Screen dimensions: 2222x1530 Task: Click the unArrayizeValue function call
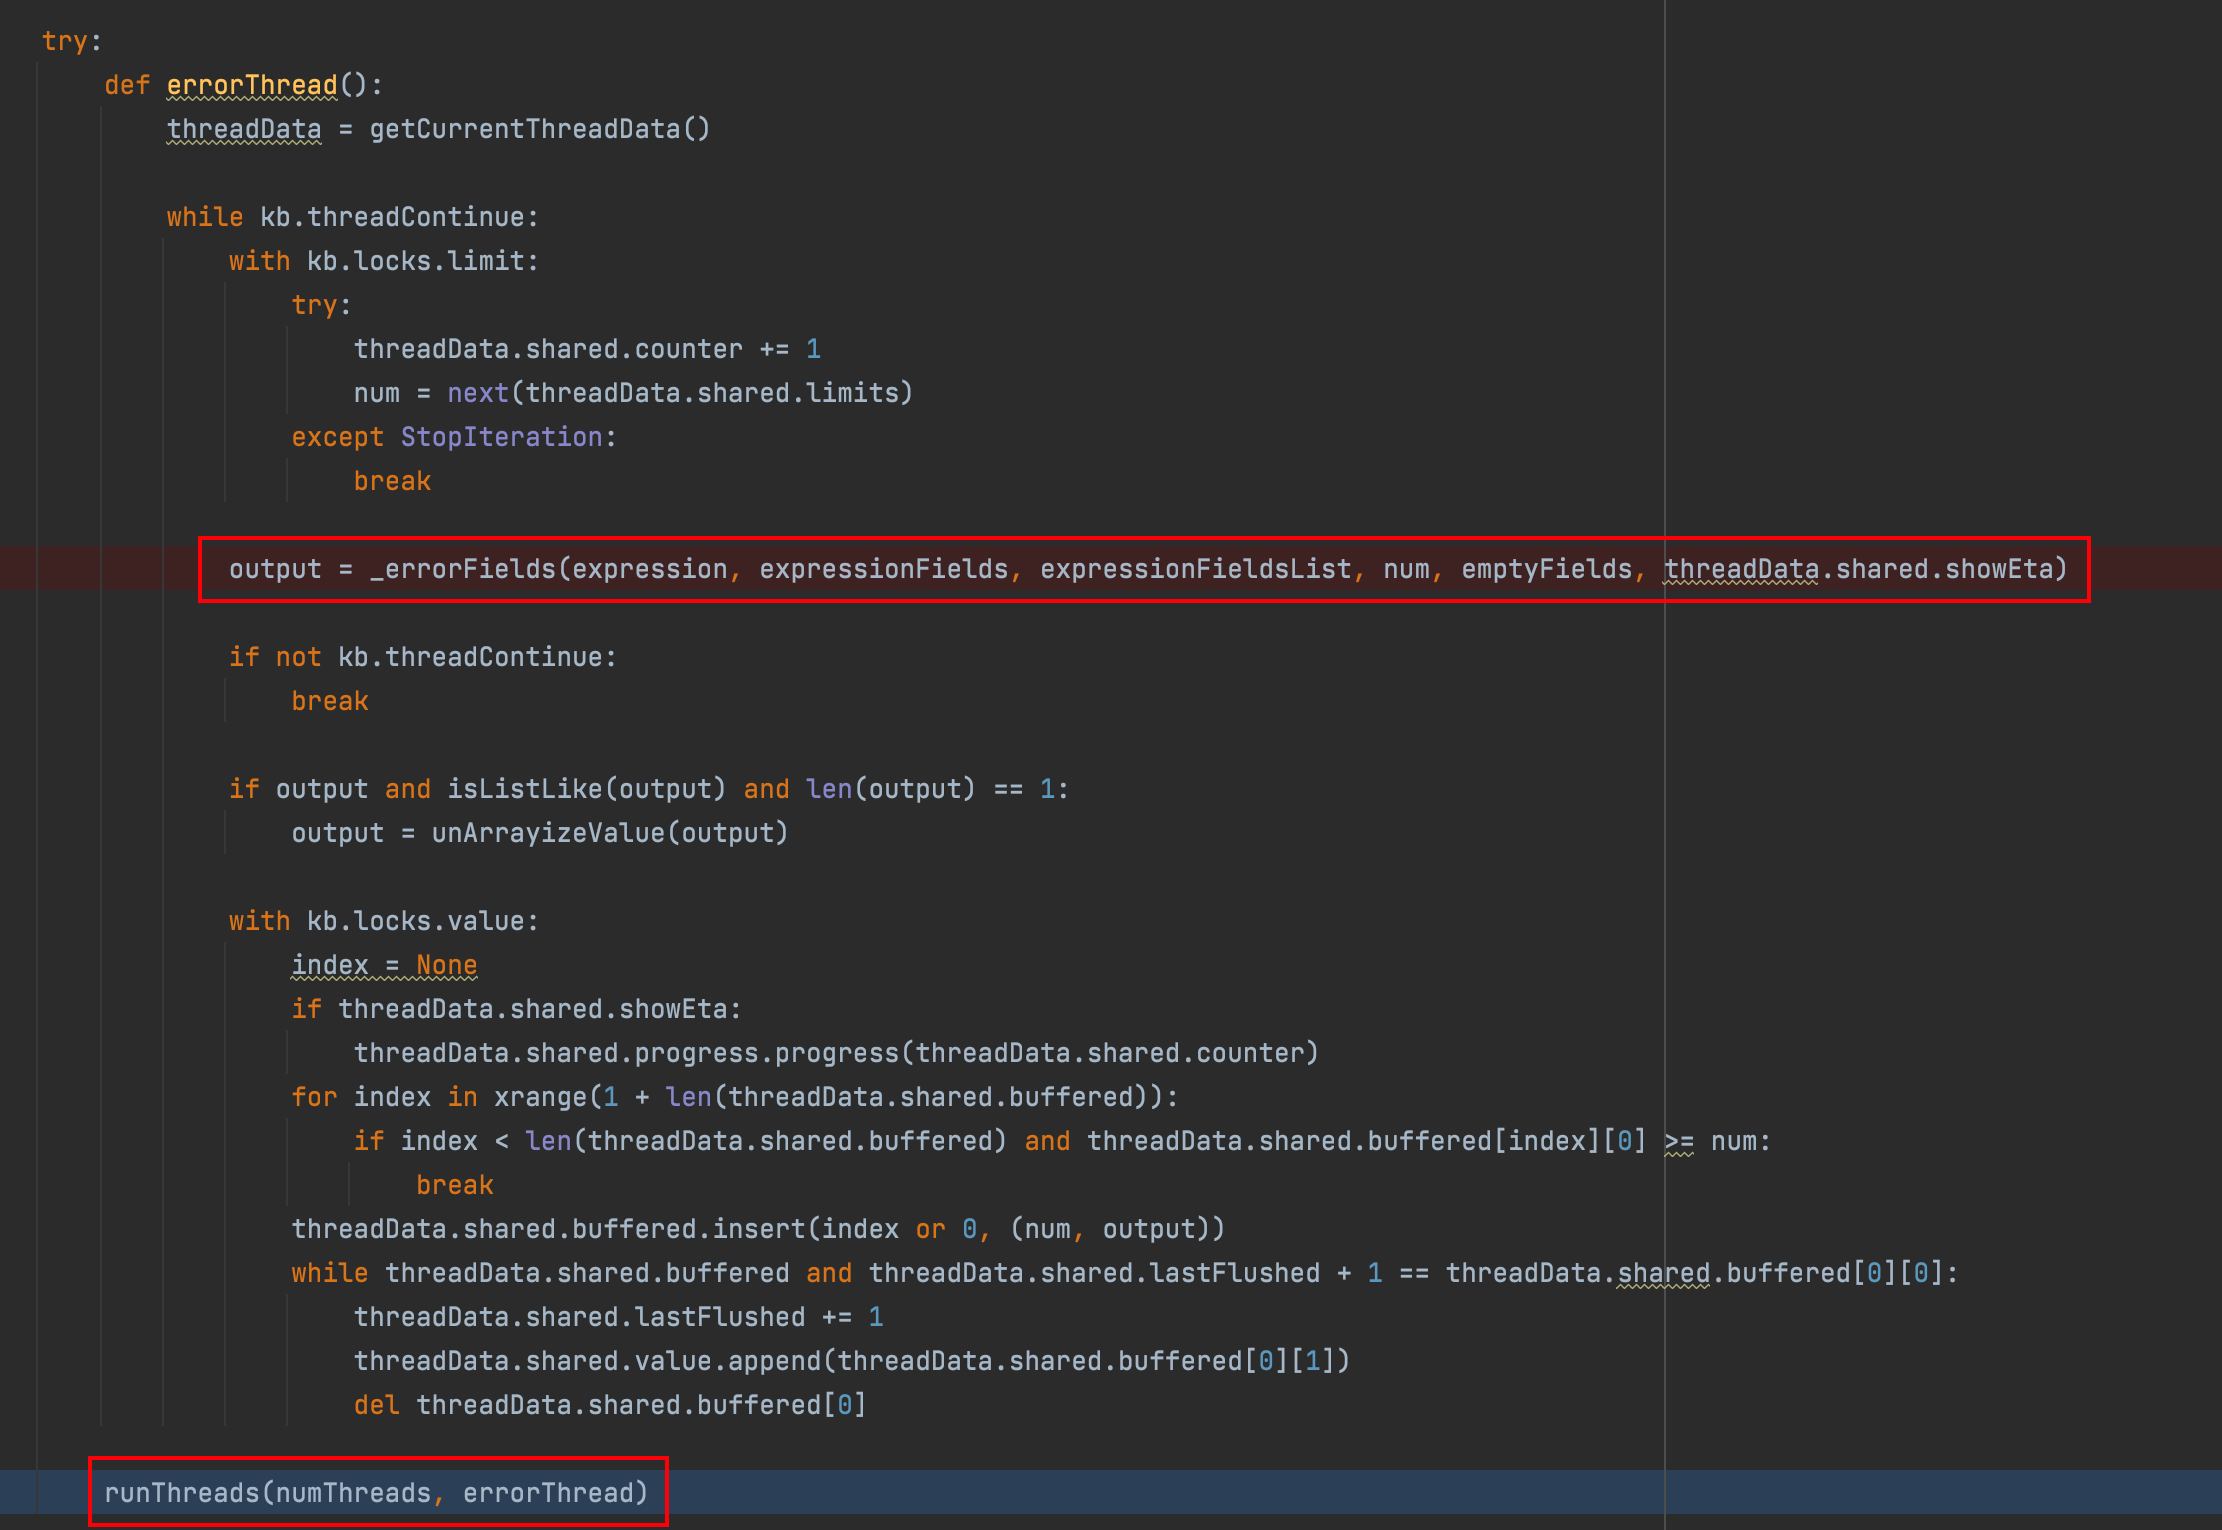(x=548, y=833)
